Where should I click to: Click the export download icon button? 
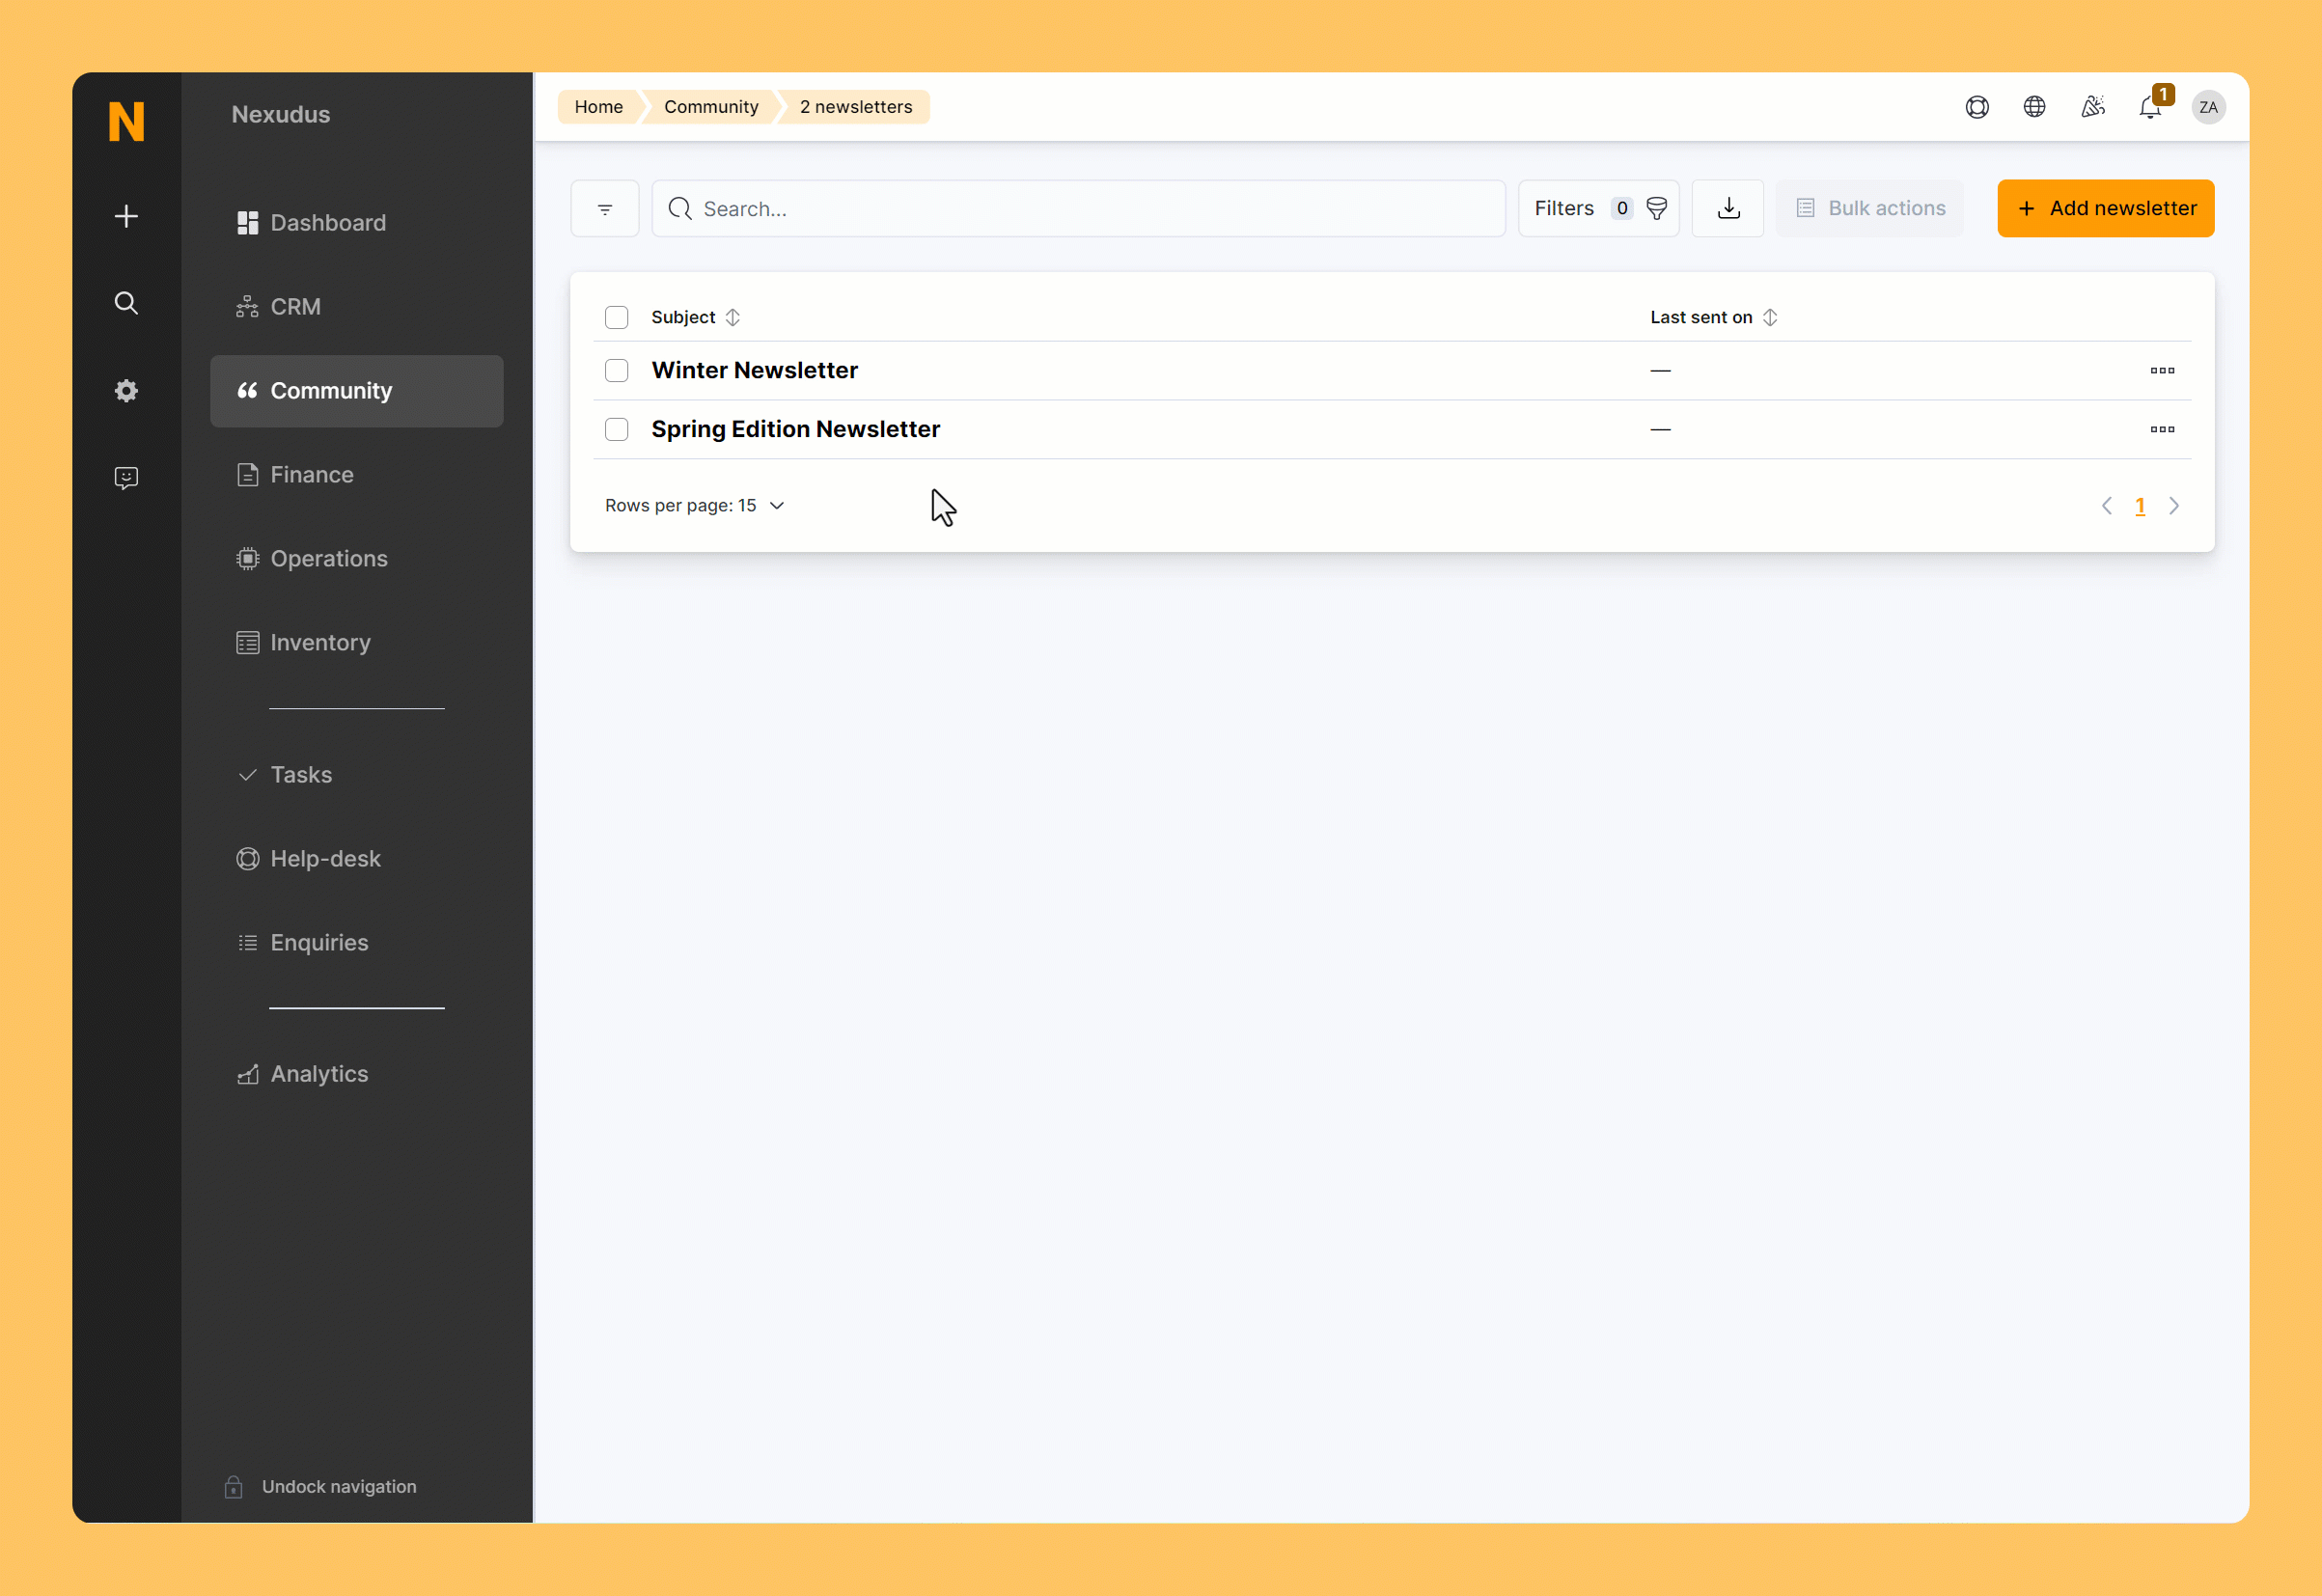click(1728, 208)
